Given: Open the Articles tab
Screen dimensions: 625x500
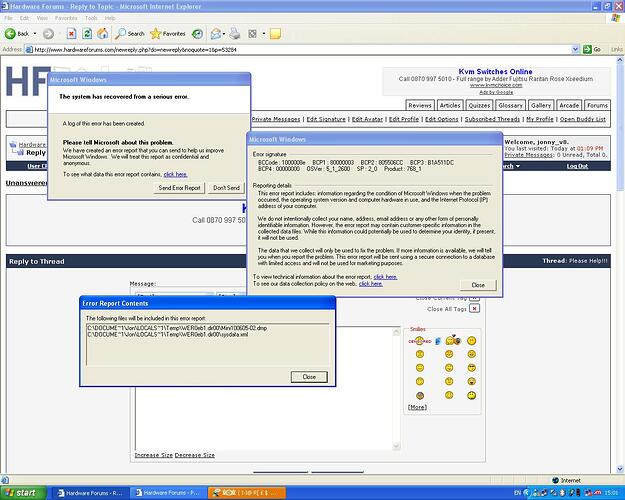Looking at the screenshot, I should click(450, 105).
